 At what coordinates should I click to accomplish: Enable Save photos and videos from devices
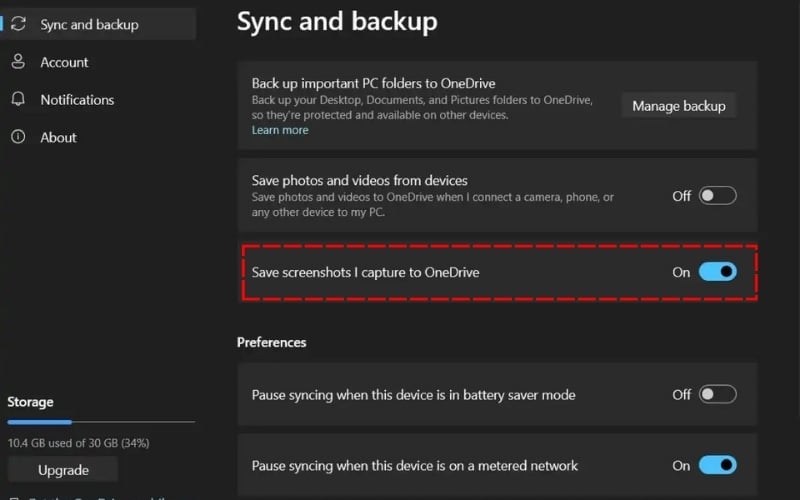tap(717, 195)
